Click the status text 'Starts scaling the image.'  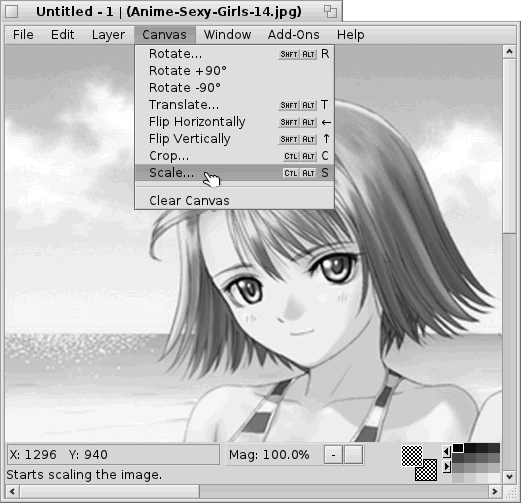click(x=84, y=475)
